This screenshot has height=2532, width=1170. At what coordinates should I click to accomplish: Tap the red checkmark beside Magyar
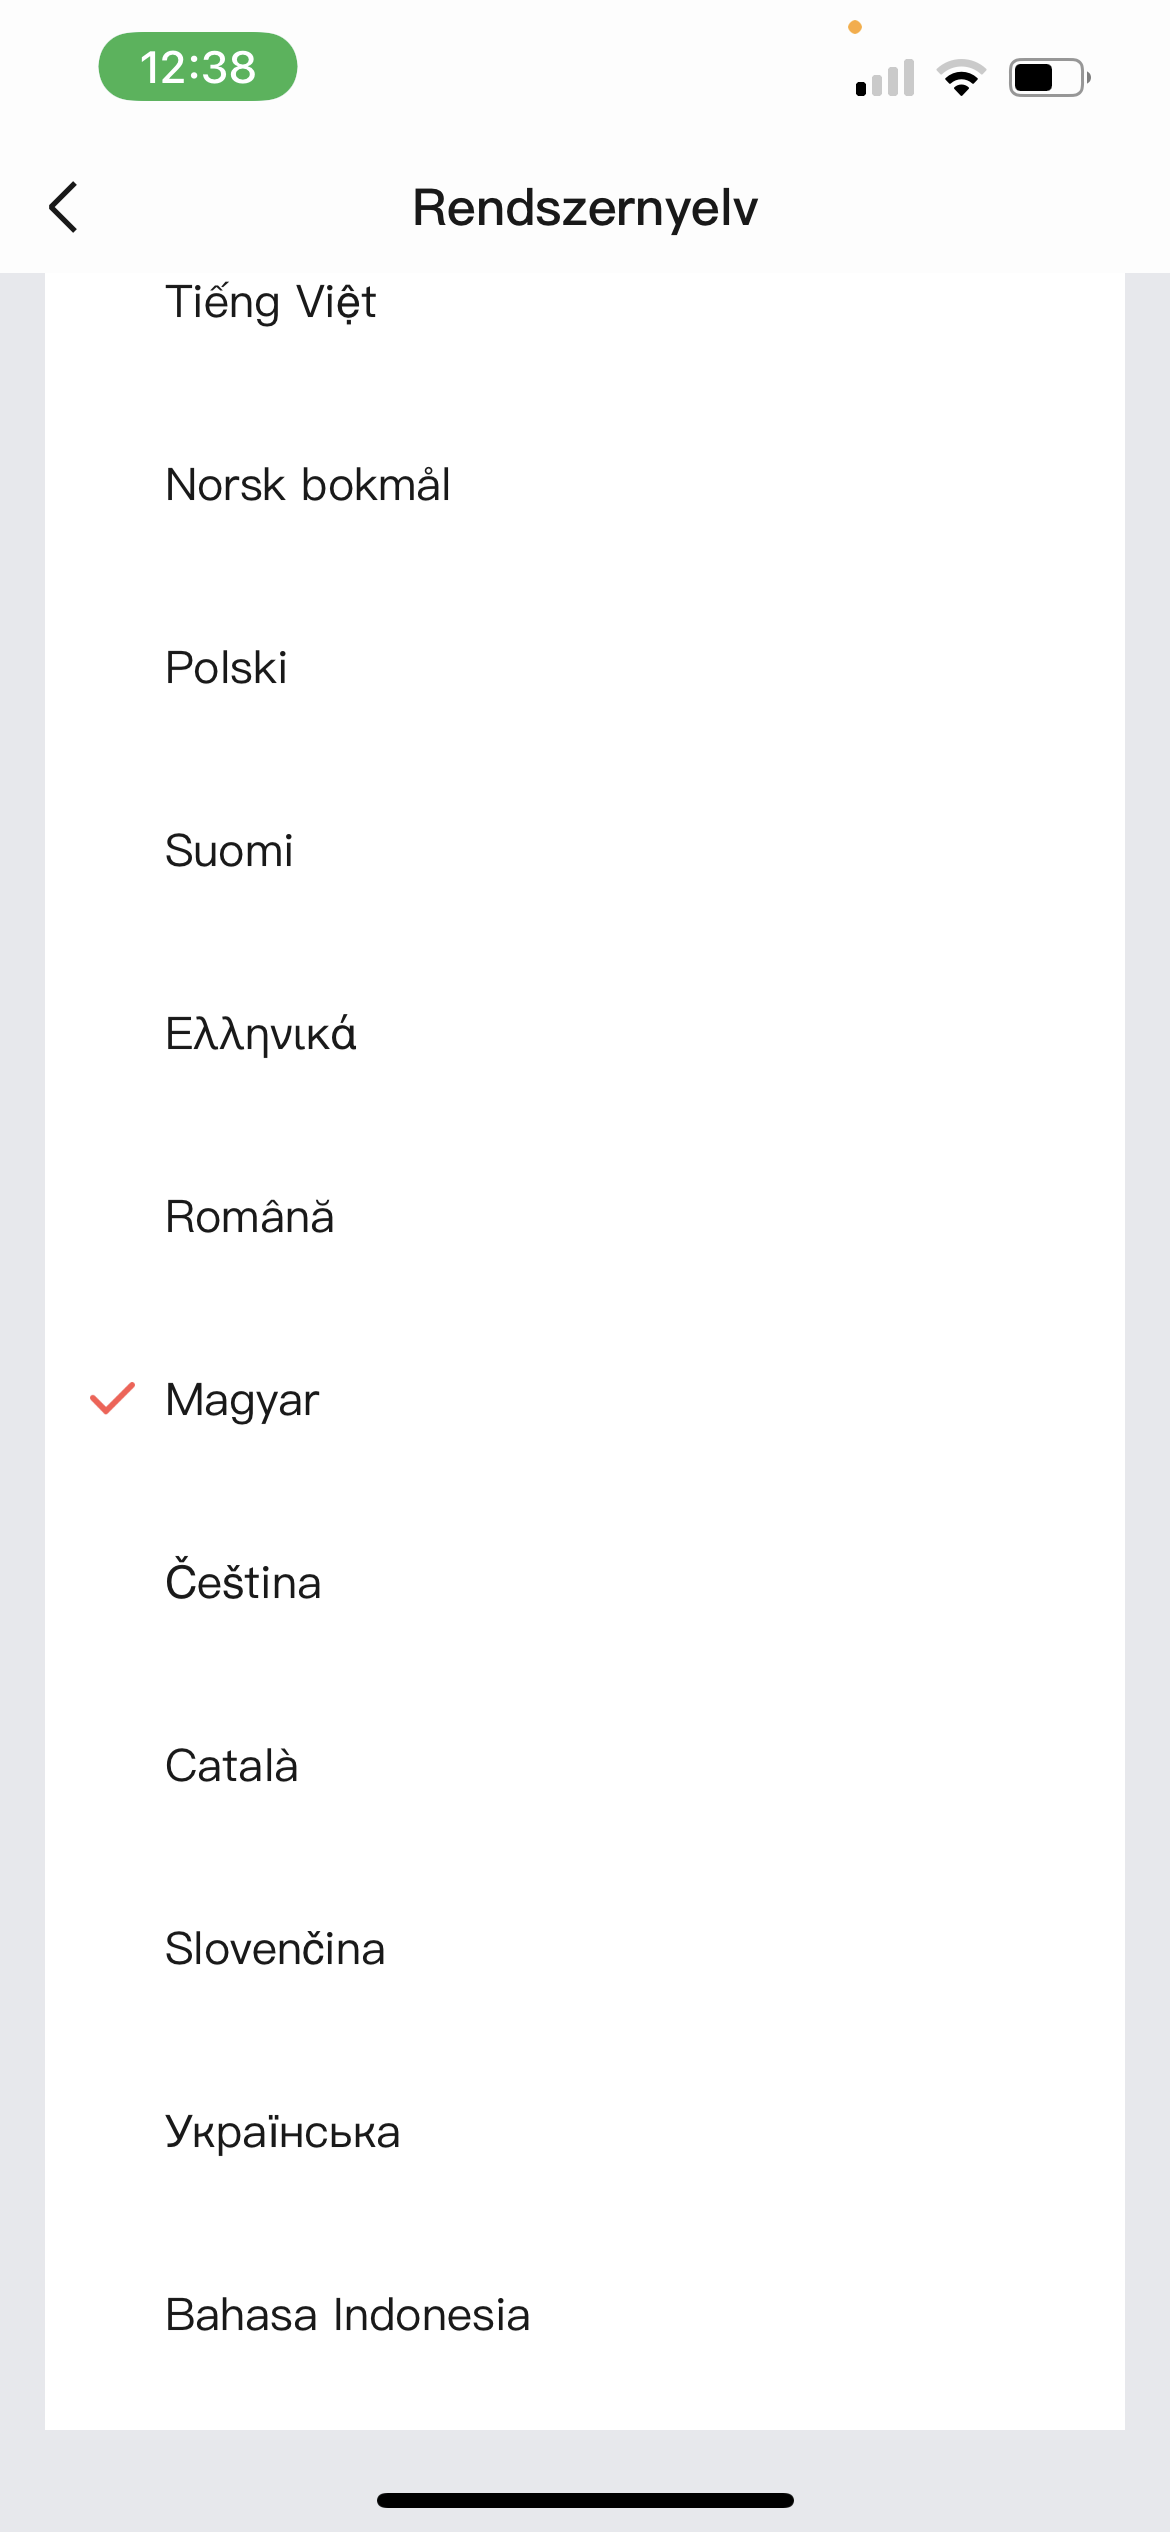(x=112, y=1398)
